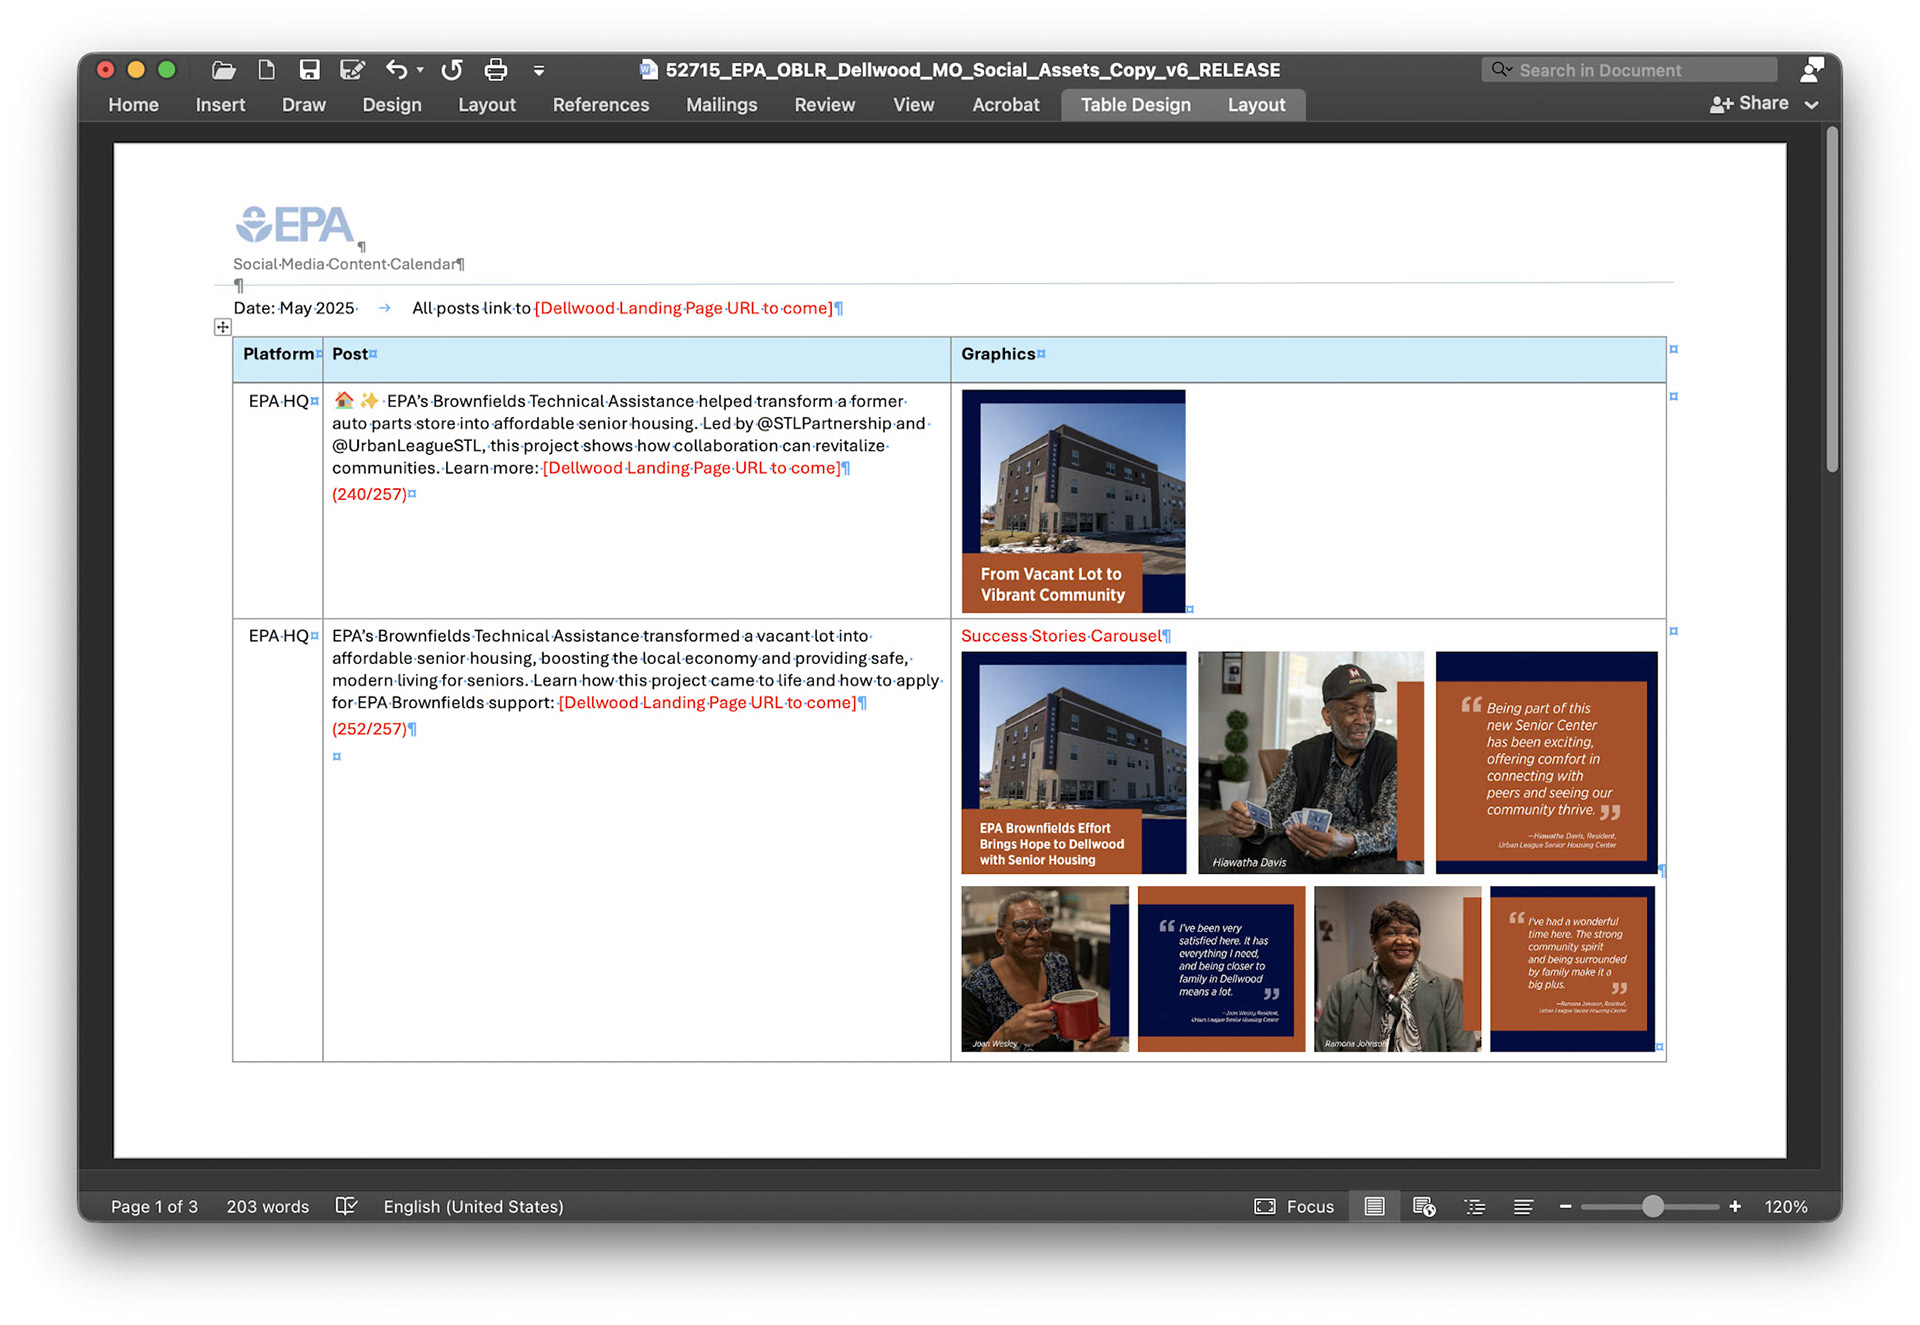The image size is (1920, 1325).
Task: Click the Save document icon
Action: point(309,70)
